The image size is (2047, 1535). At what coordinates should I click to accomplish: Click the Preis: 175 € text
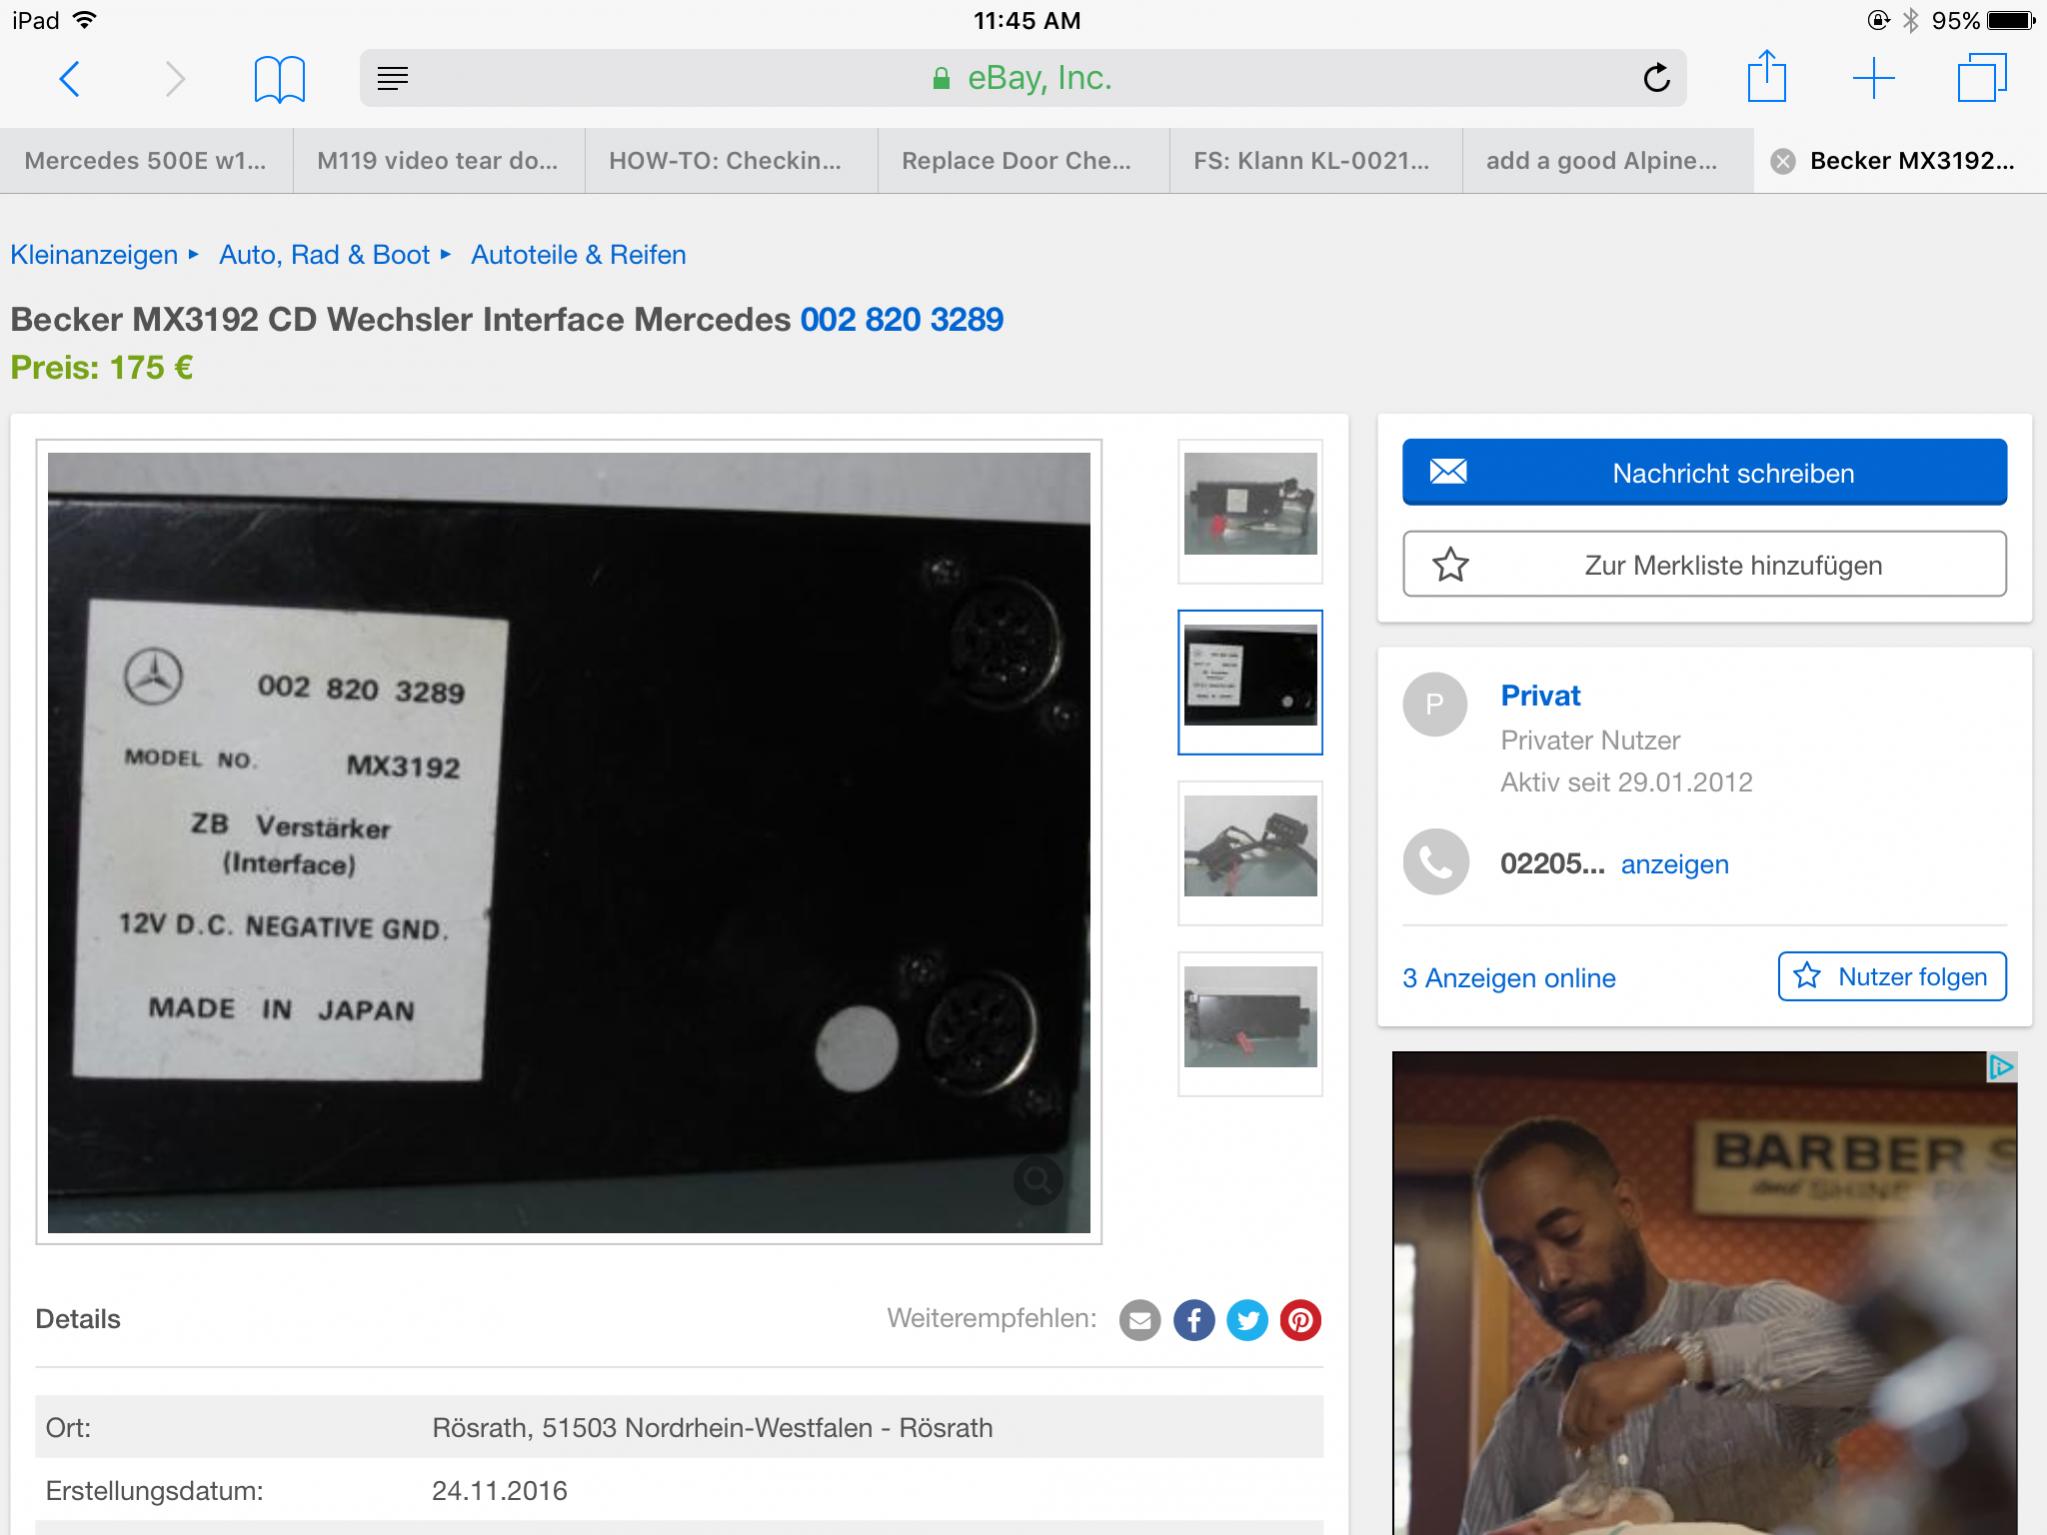pyautogui.click(x=101, y=368)
